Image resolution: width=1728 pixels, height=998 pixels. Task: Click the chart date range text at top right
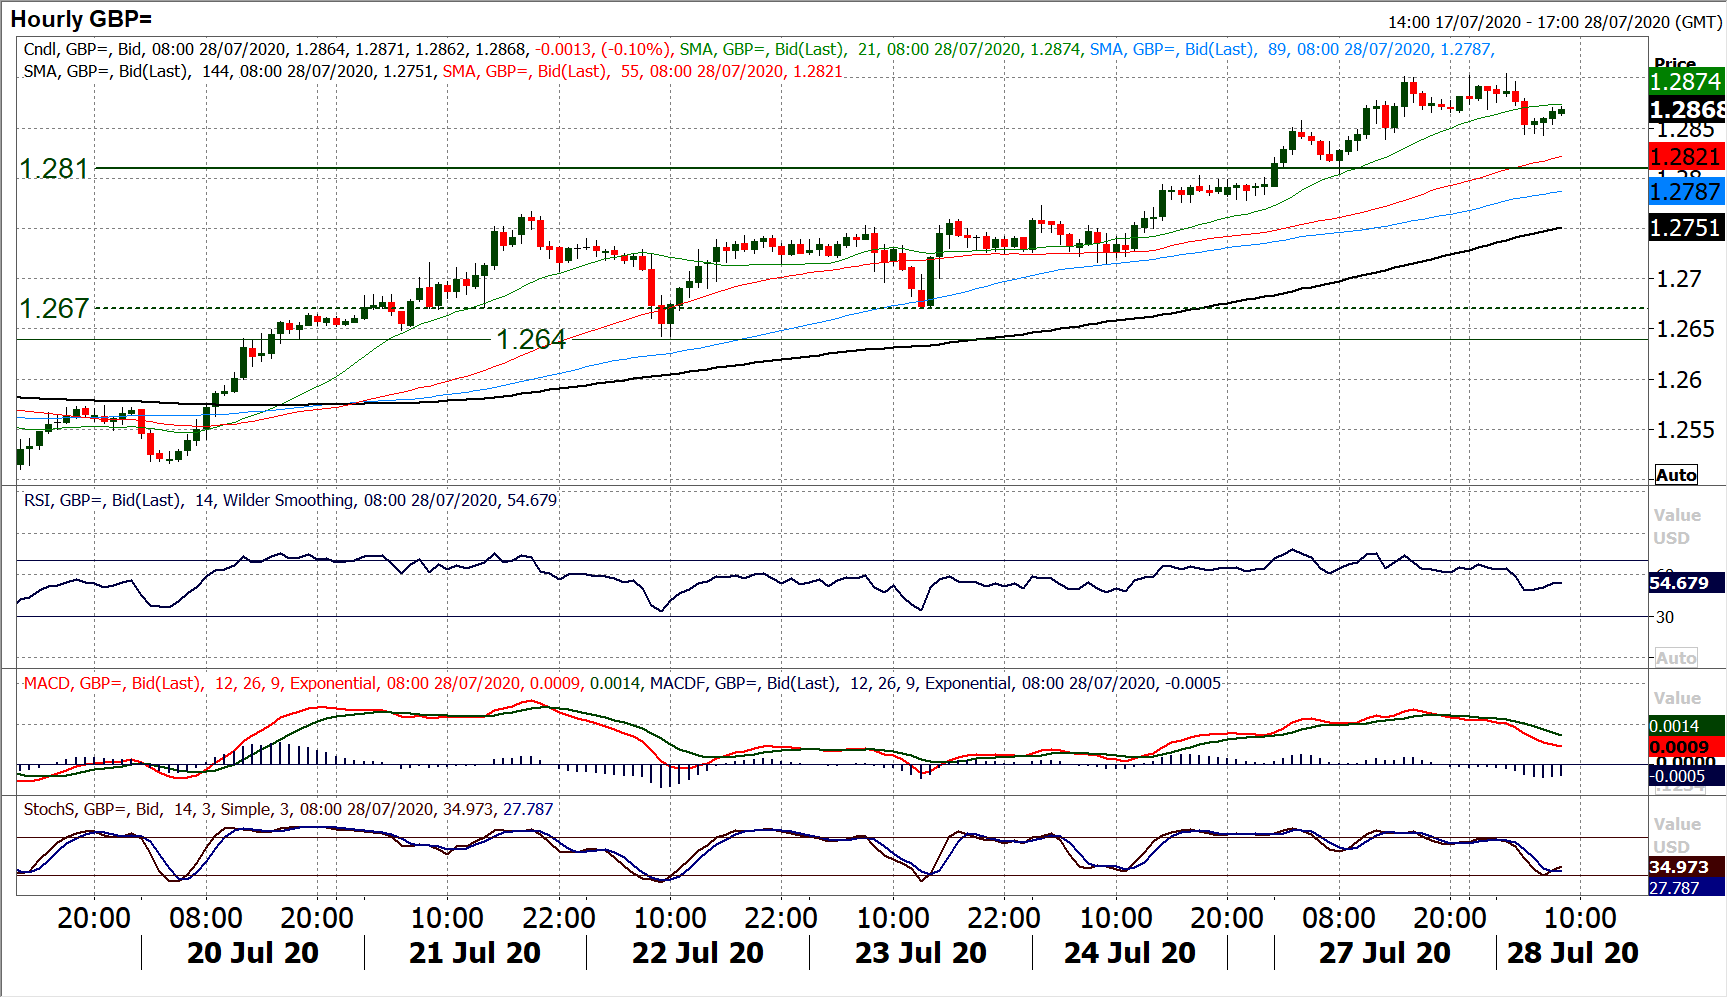[1554, 22]
